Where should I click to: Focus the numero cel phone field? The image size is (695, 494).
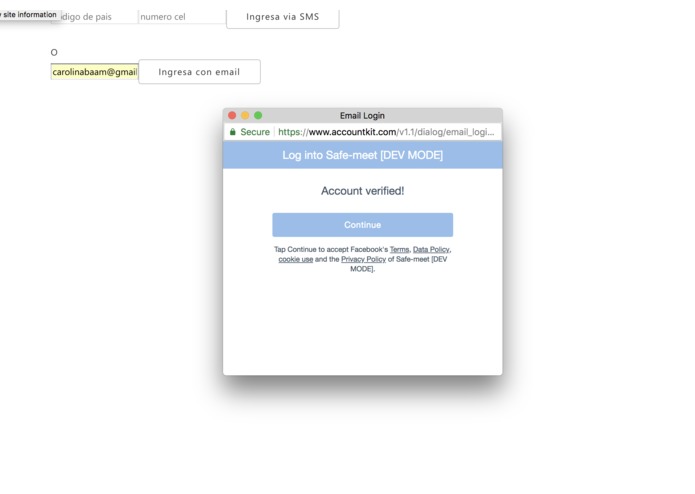tap(182, 17)
